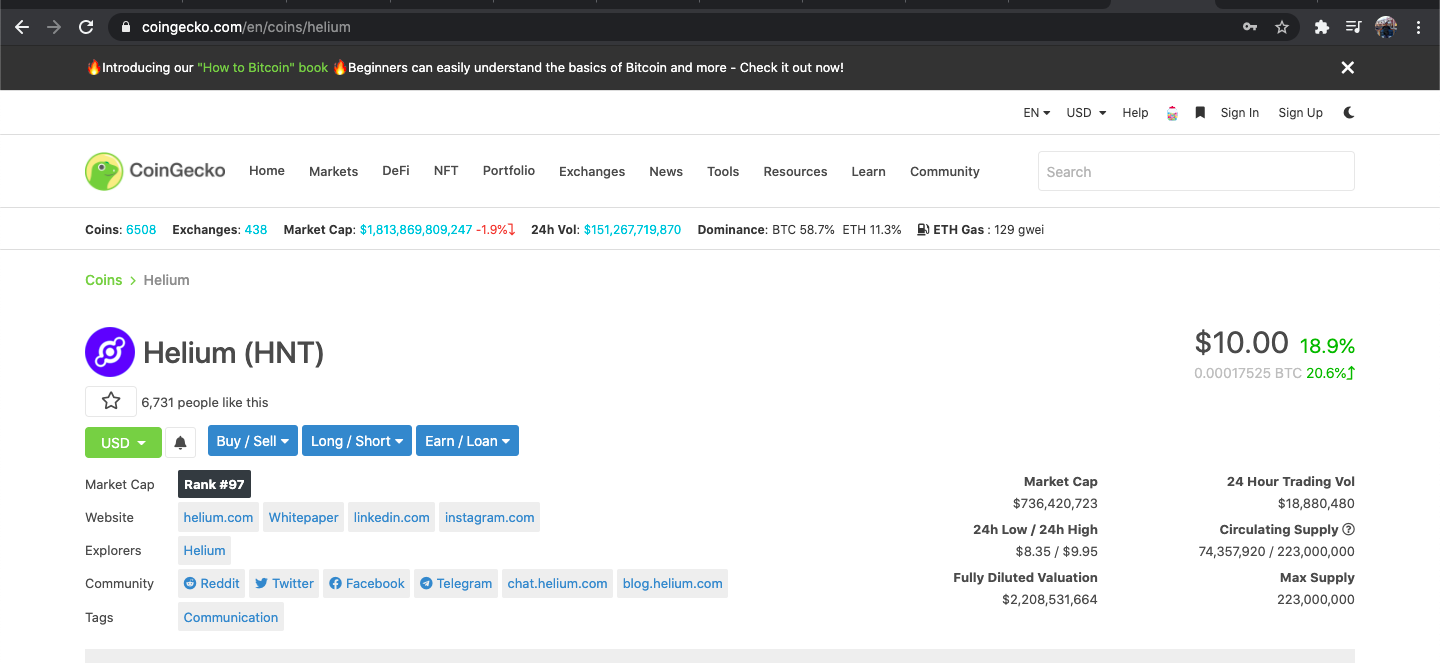Open the chat.helium.com link
The width and height of the screenshot is (1440, 663).
pyautogui.click(x=557, y=584)
